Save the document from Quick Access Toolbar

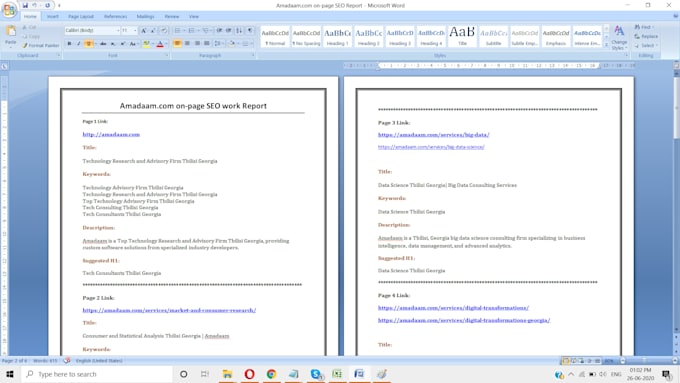coord(25,5)
